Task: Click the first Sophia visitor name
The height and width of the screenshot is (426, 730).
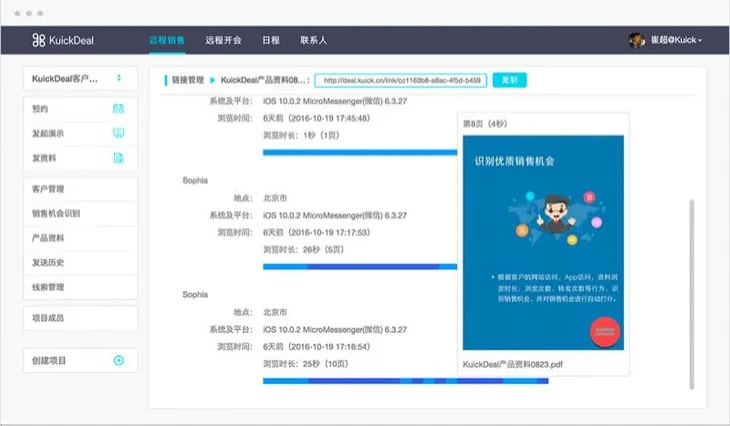Action: (195, 181)
